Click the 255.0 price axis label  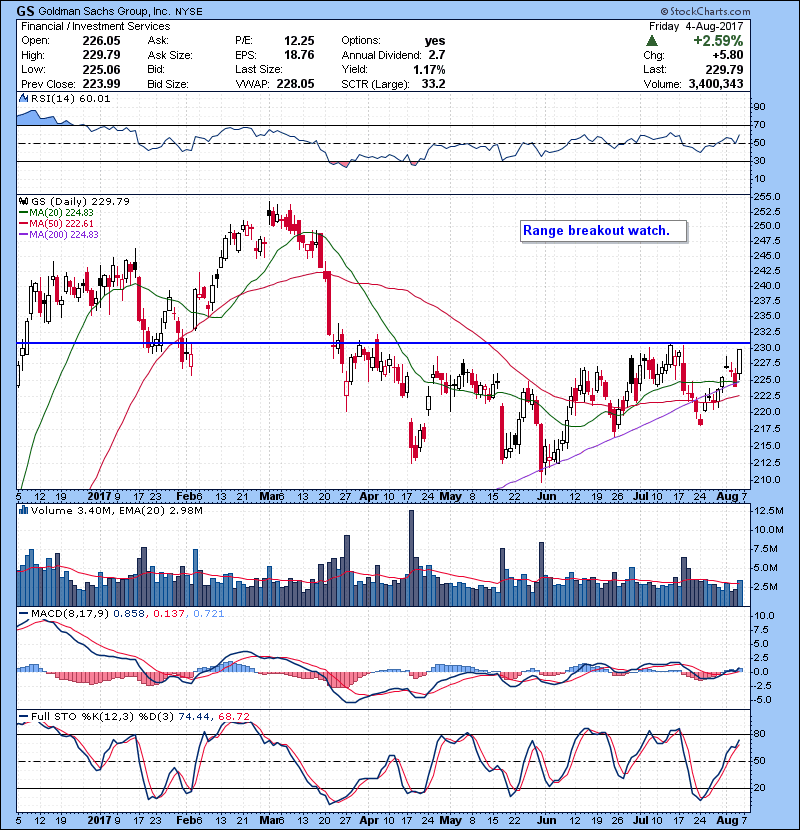767,196
